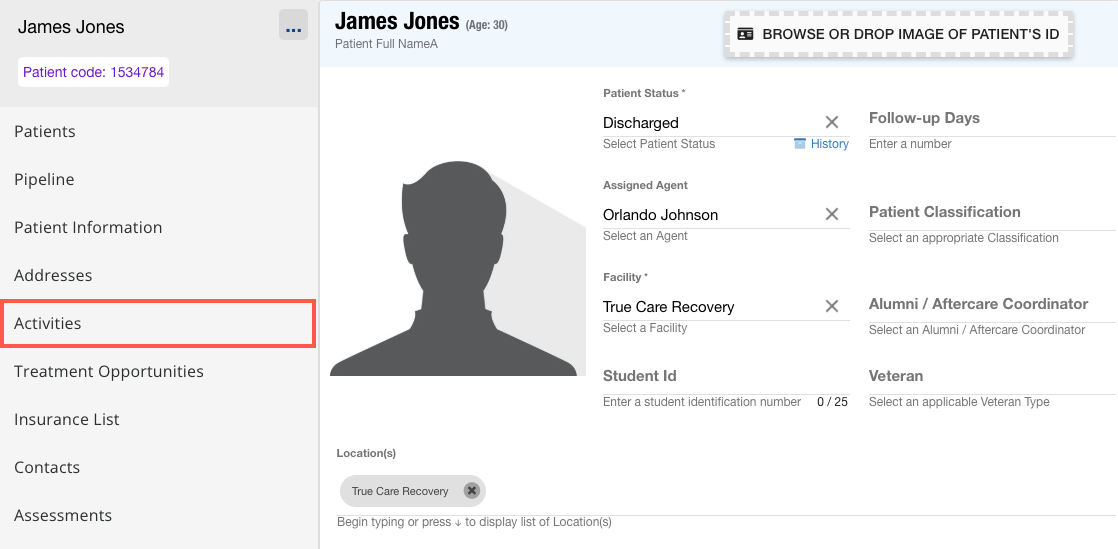Click Browse or Drop Image of Patient's ID
1118x549 pixels.
(x=909, y=34)
